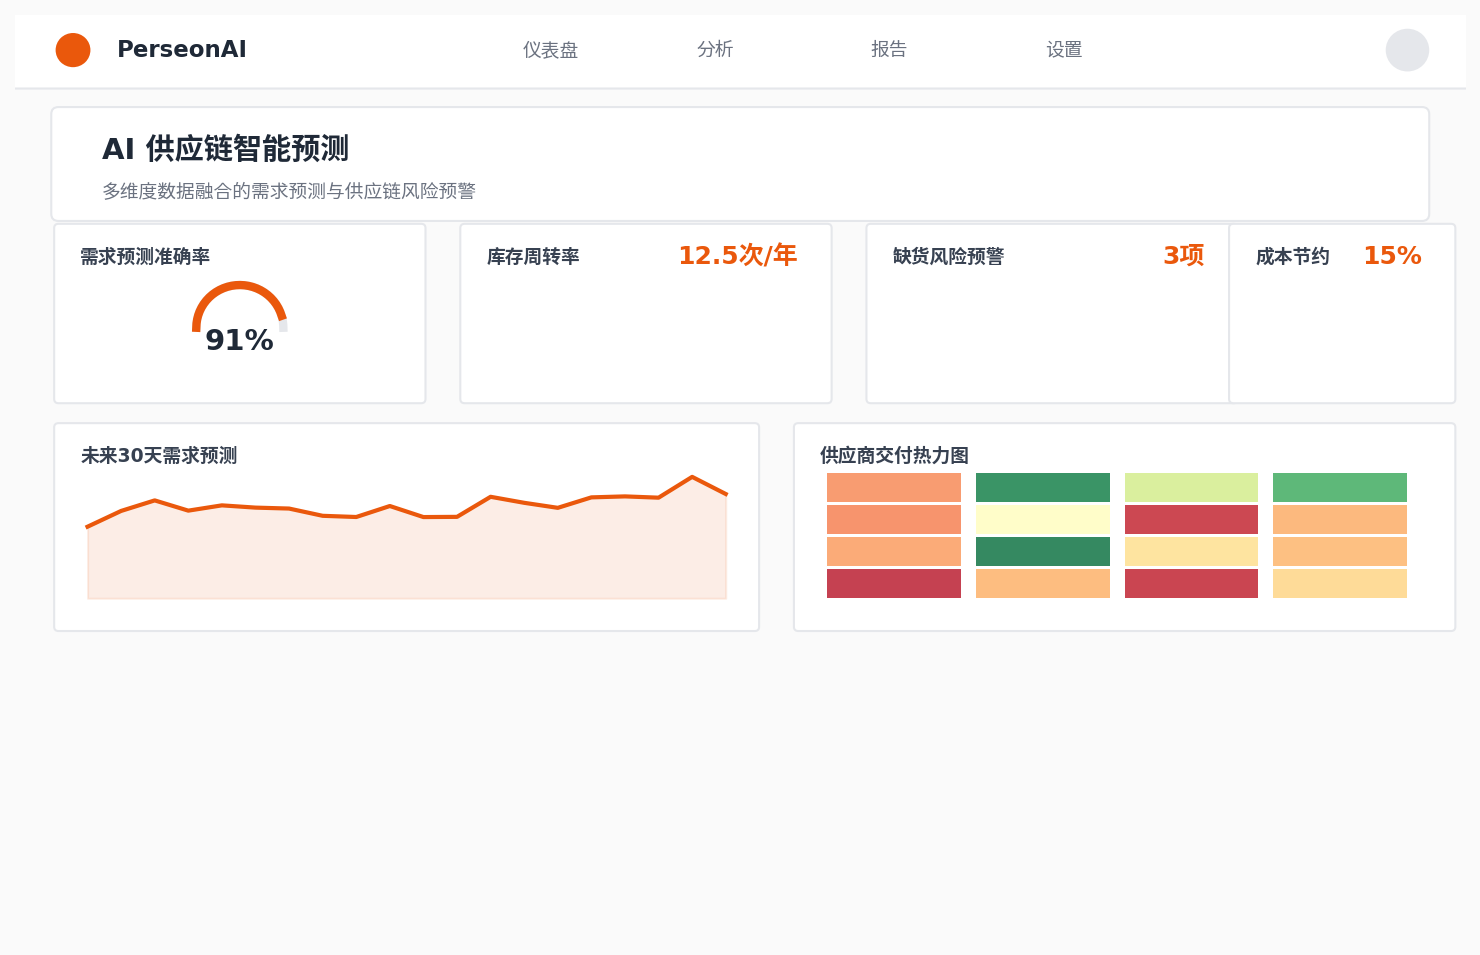Open the user avatar in the header
This screenshot has width=1480, height=955.
point(1407,50)
